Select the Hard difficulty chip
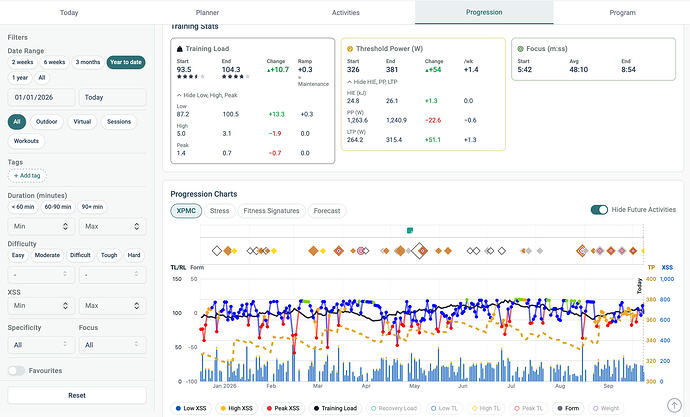690x417 pixels. (134, 255)
